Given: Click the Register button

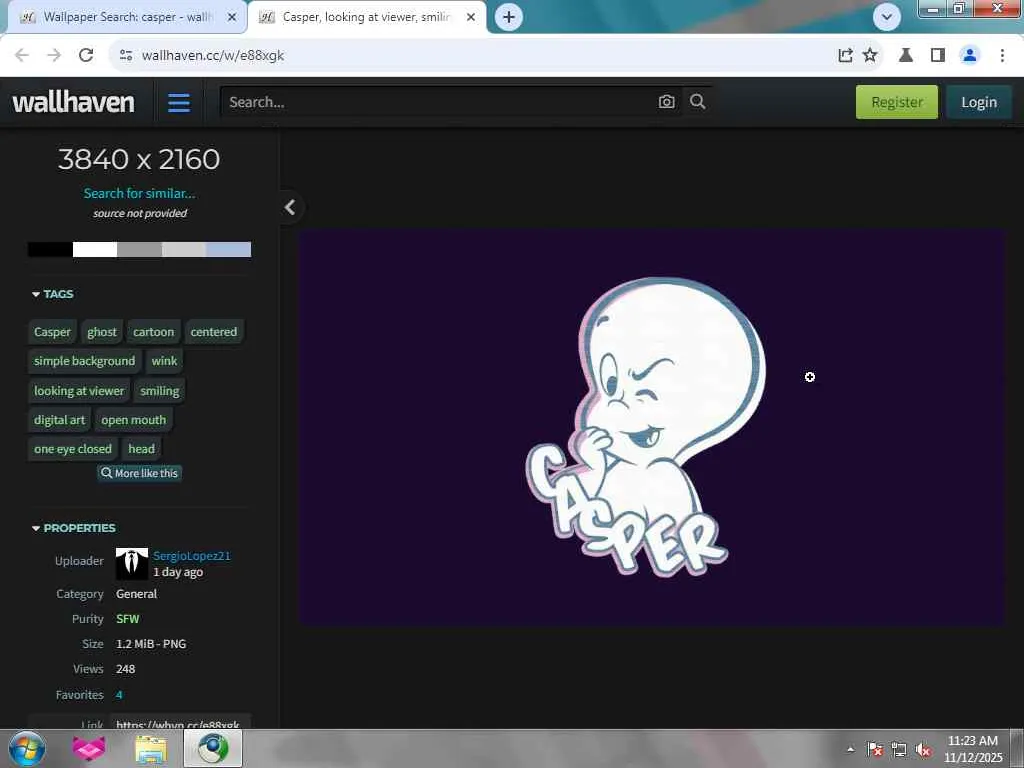Looking at the screenshot, I should (897, 102).
